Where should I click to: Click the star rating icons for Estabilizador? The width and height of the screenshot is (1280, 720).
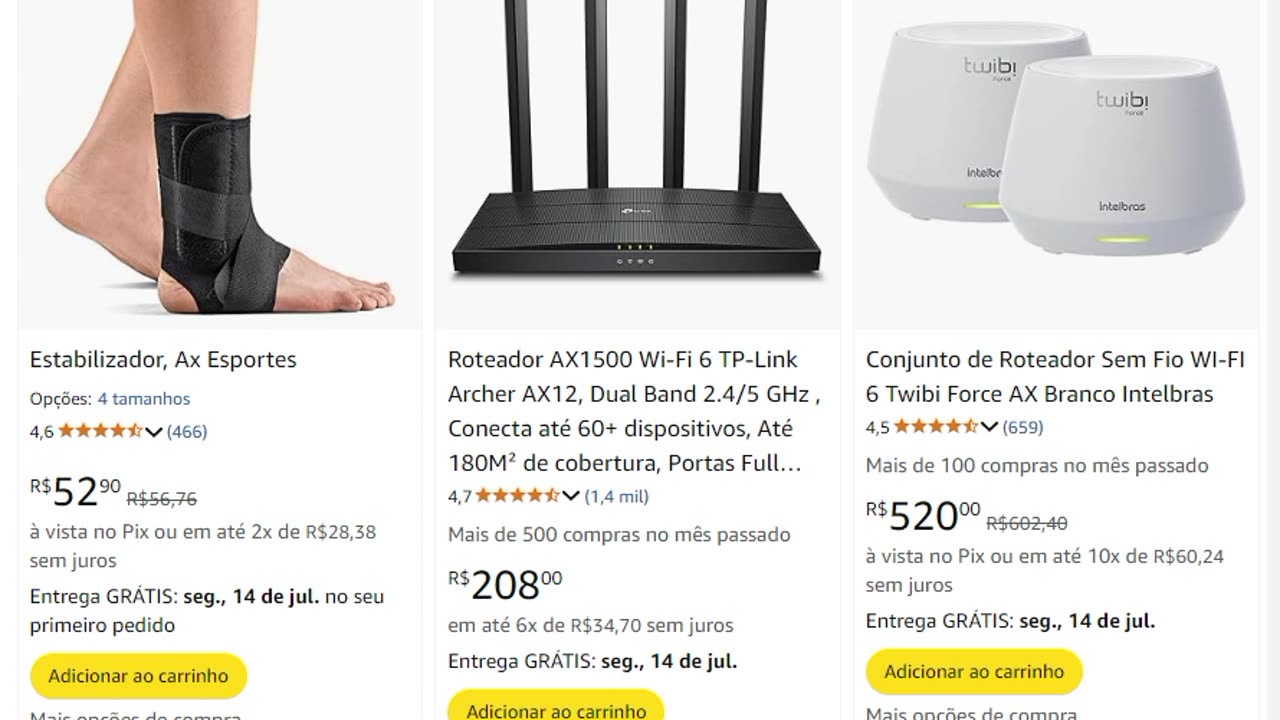click(101, 431)
